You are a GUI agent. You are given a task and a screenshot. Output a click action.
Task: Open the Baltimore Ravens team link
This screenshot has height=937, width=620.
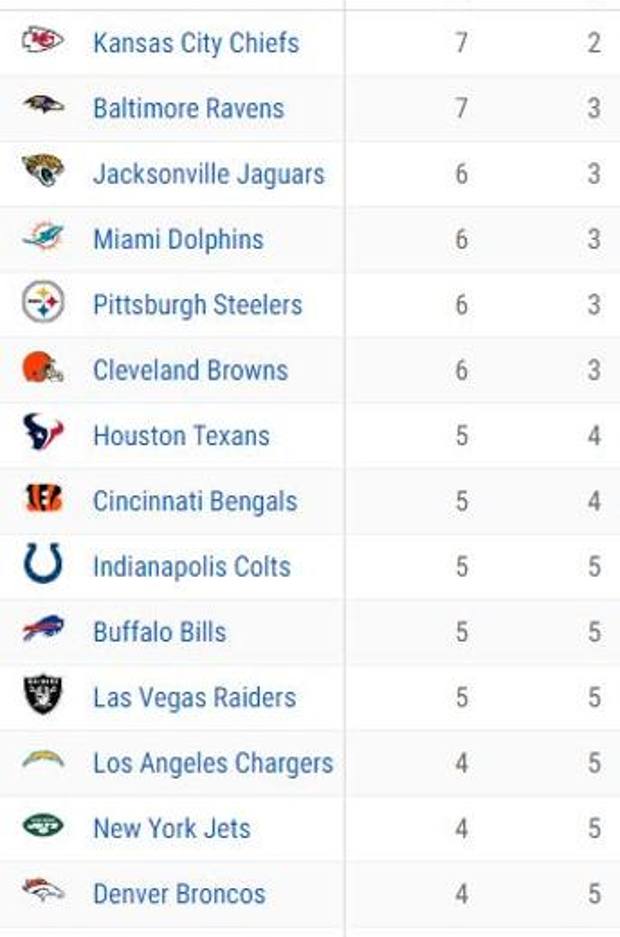188,108
